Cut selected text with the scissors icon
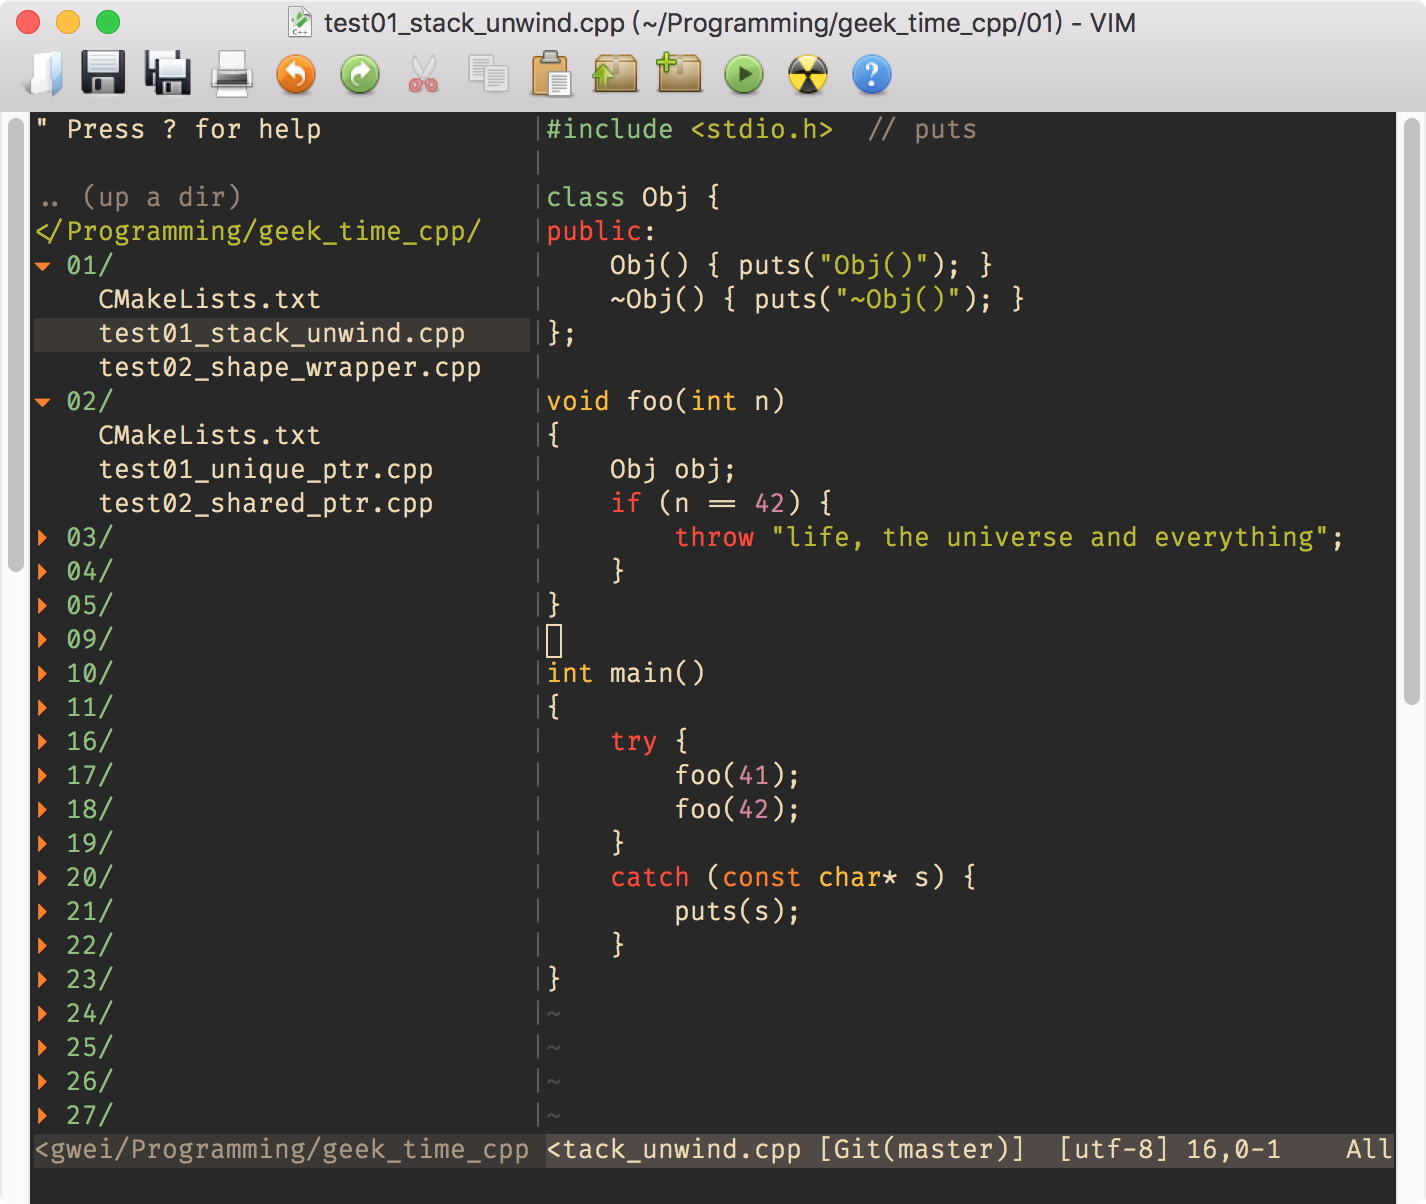Viewport: 1426px width, 1204px height. [x=423, y=75]
